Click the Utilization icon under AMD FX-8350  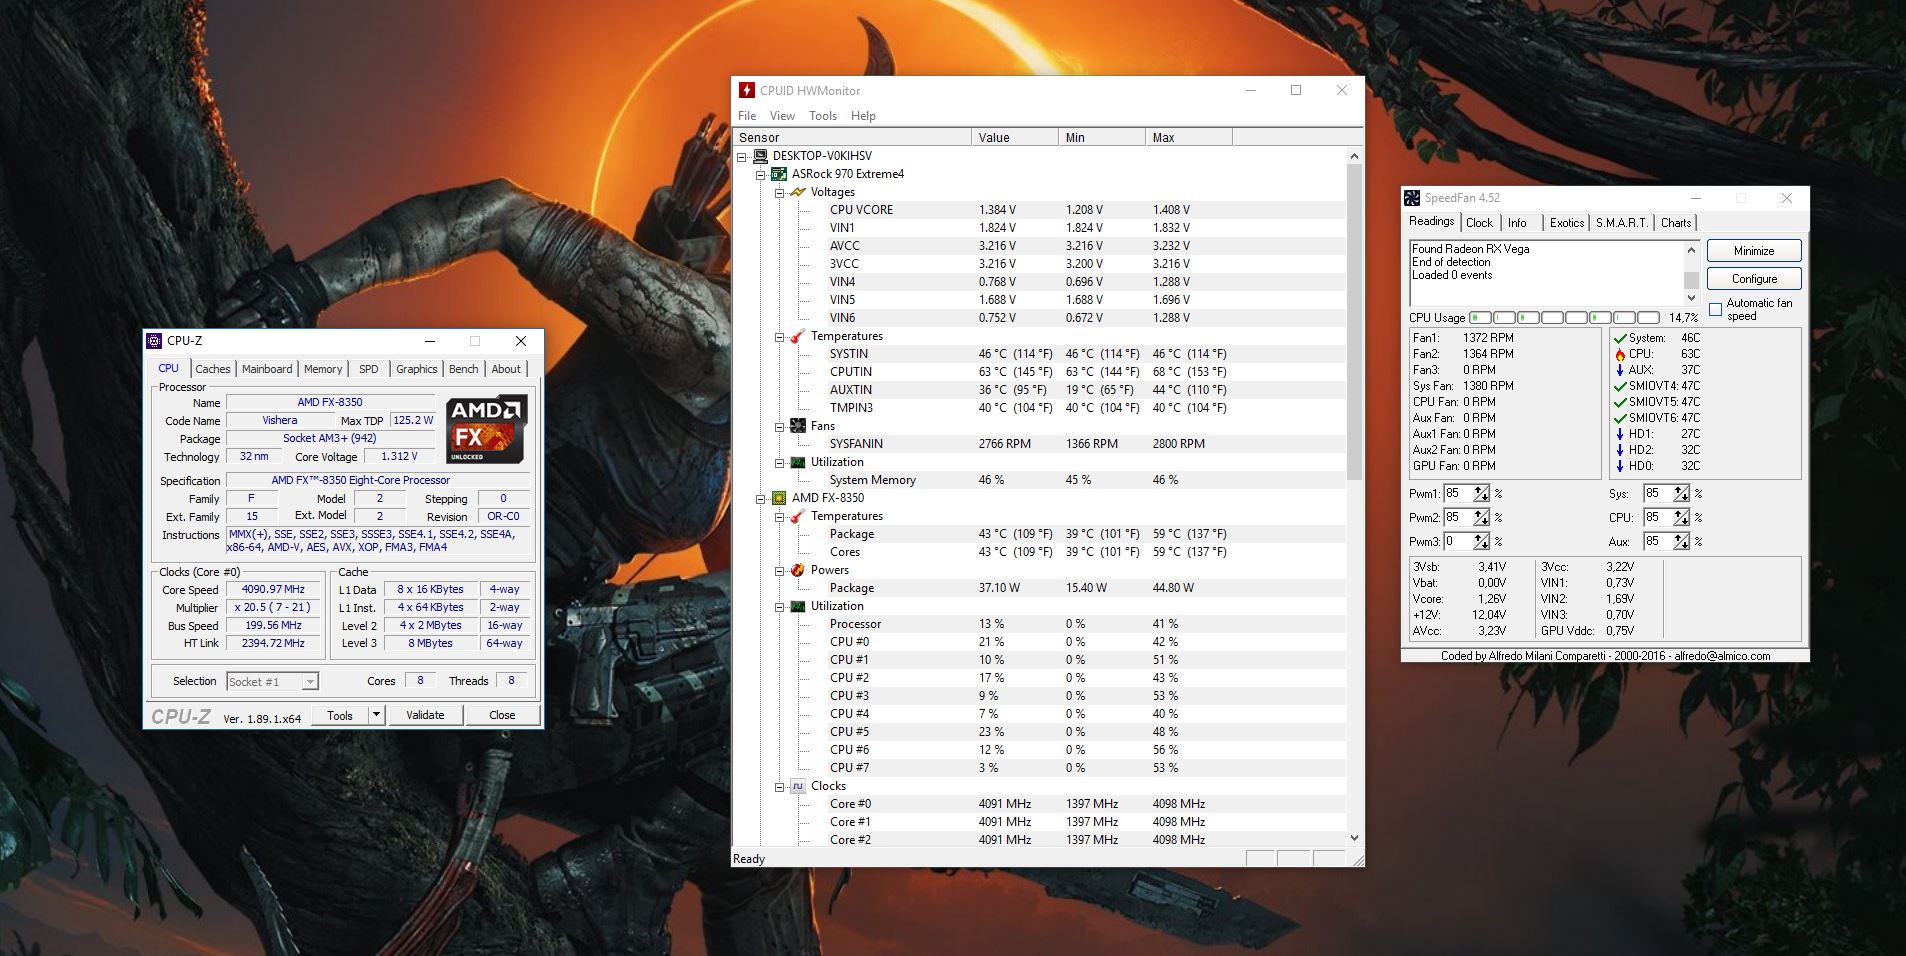[x=798, y=606]
